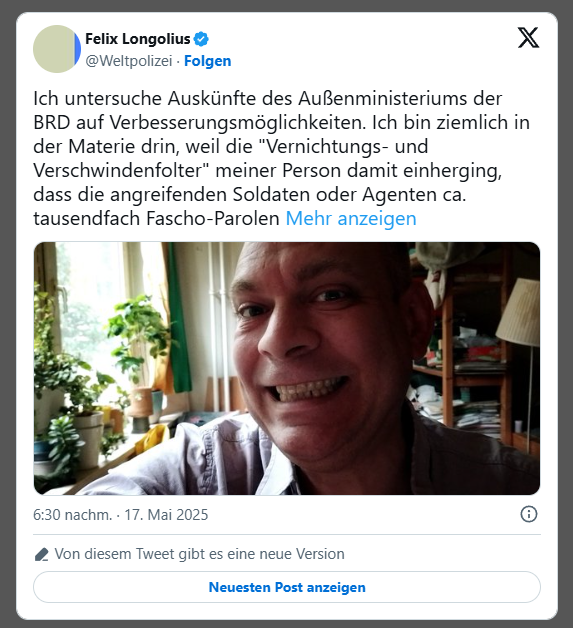Click the green curtain in the photo

(x=179, y=320)
